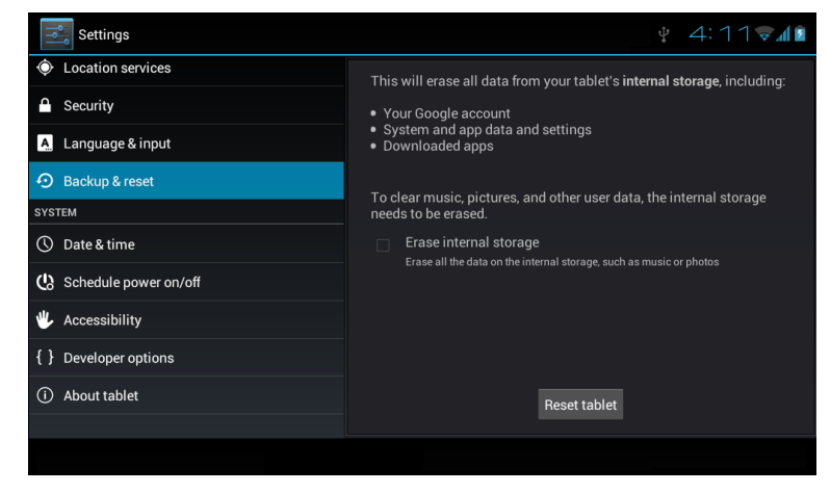Screen dimensions: 830x492
Task: Tap the Security padlock icon
Action: click(x=45, y=105)
